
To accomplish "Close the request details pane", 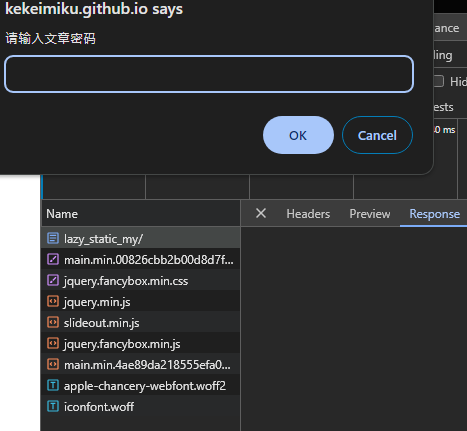I will [261, 213].
